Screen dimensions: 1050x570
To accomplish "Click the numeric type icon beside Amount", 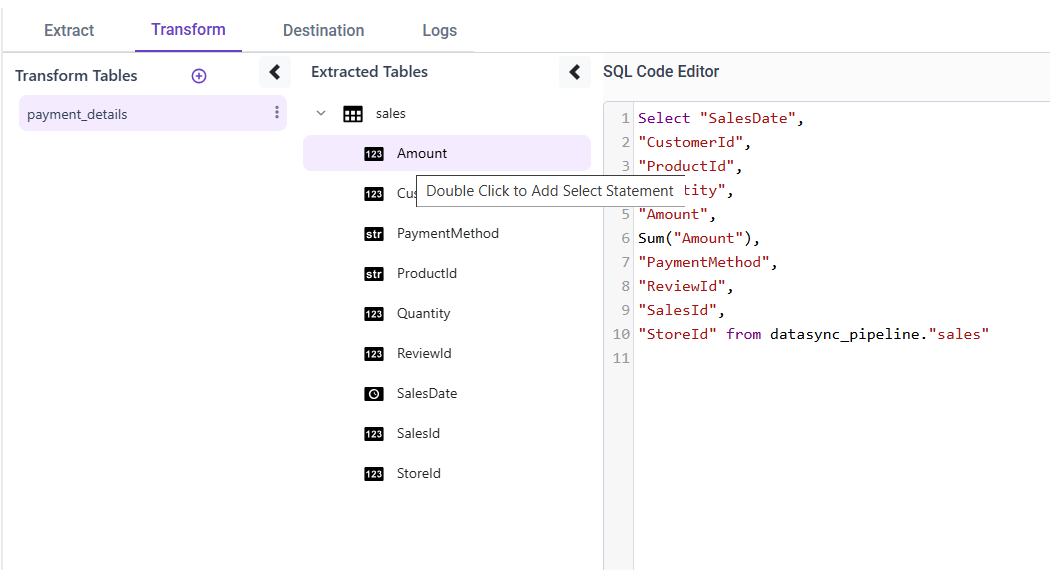I will coord(374,154).
